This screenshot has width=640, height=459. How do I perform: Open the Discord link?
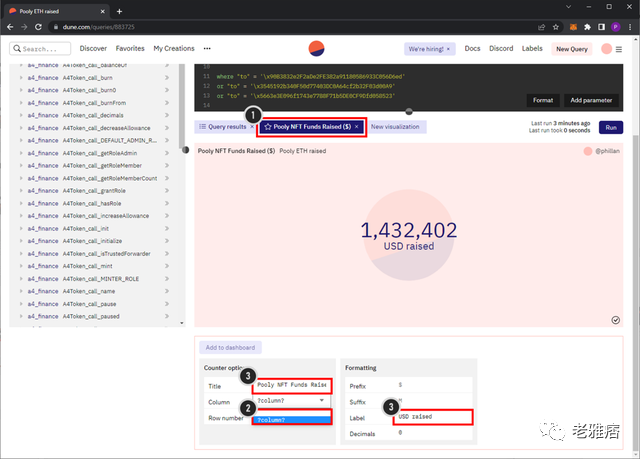[501, 49]
